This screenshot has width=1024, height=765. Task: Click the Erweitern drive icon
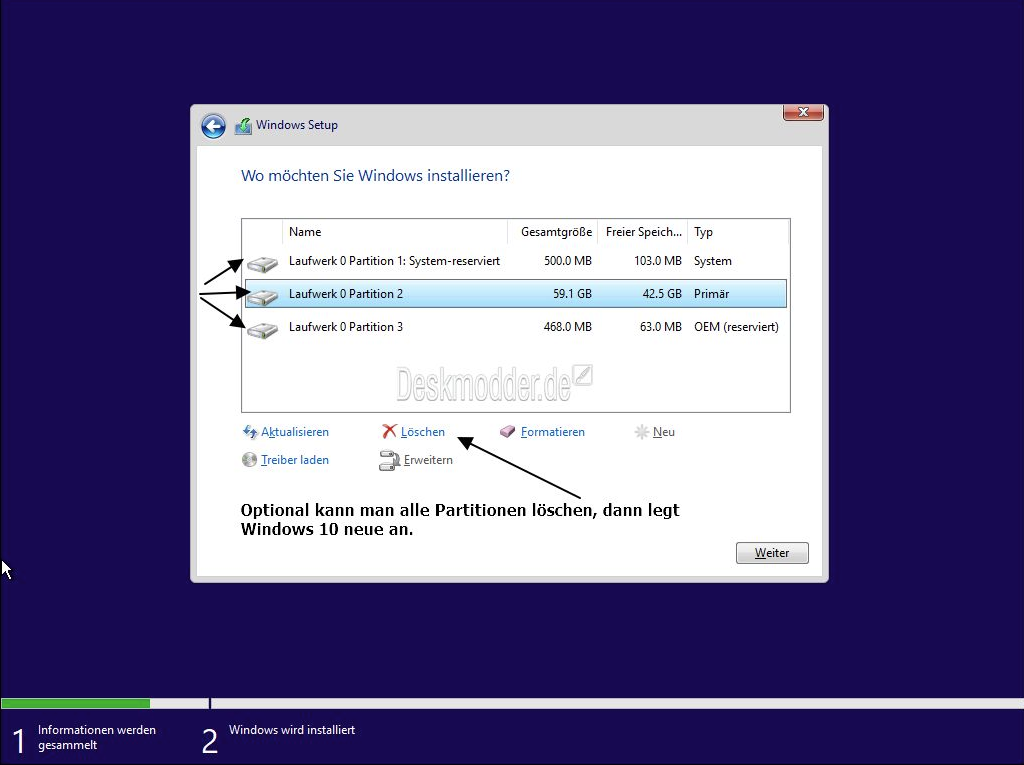tap(389, 461)
